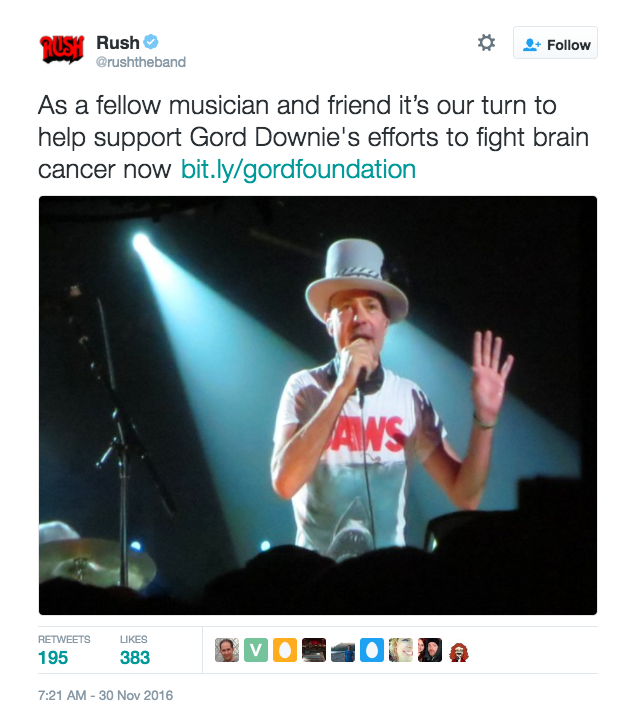The width and height of the screenshot is (635, 713).
Task: Click the first liker's face avatar
Action: point(228,651)
